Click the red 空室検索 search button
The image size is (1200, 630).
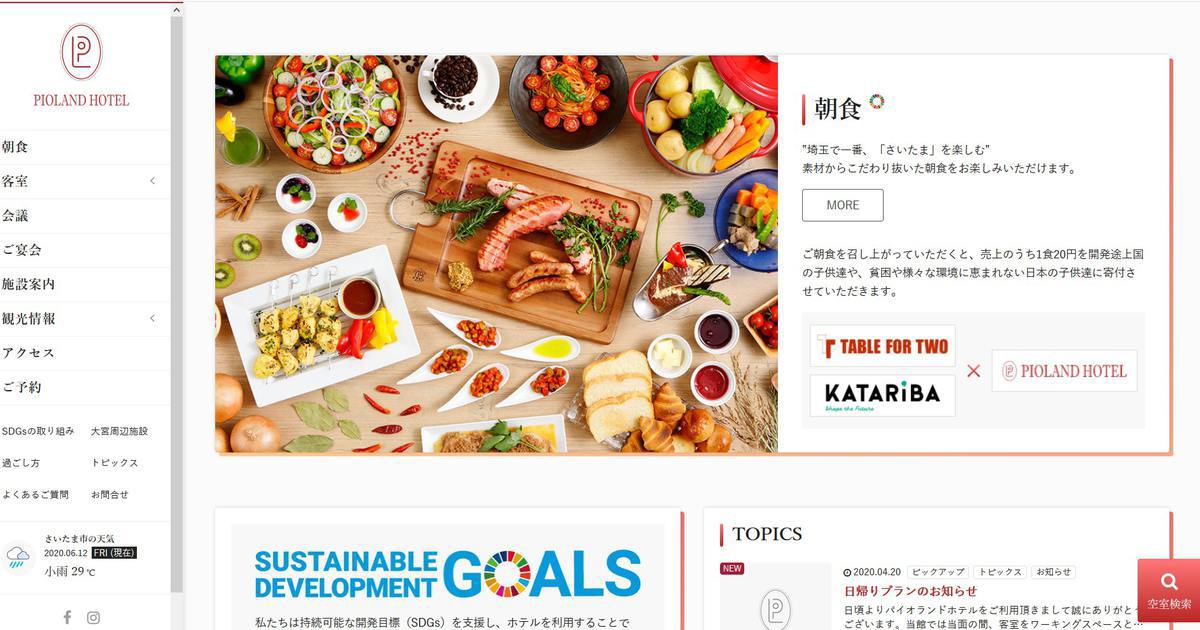[1168, 591]
